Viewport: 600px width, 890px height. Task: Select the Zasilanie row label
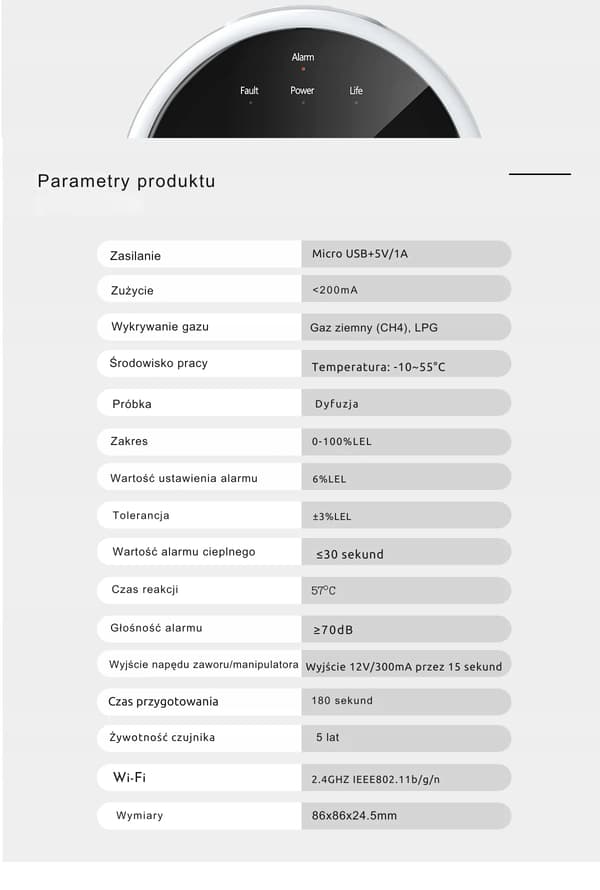click(135, 256)
